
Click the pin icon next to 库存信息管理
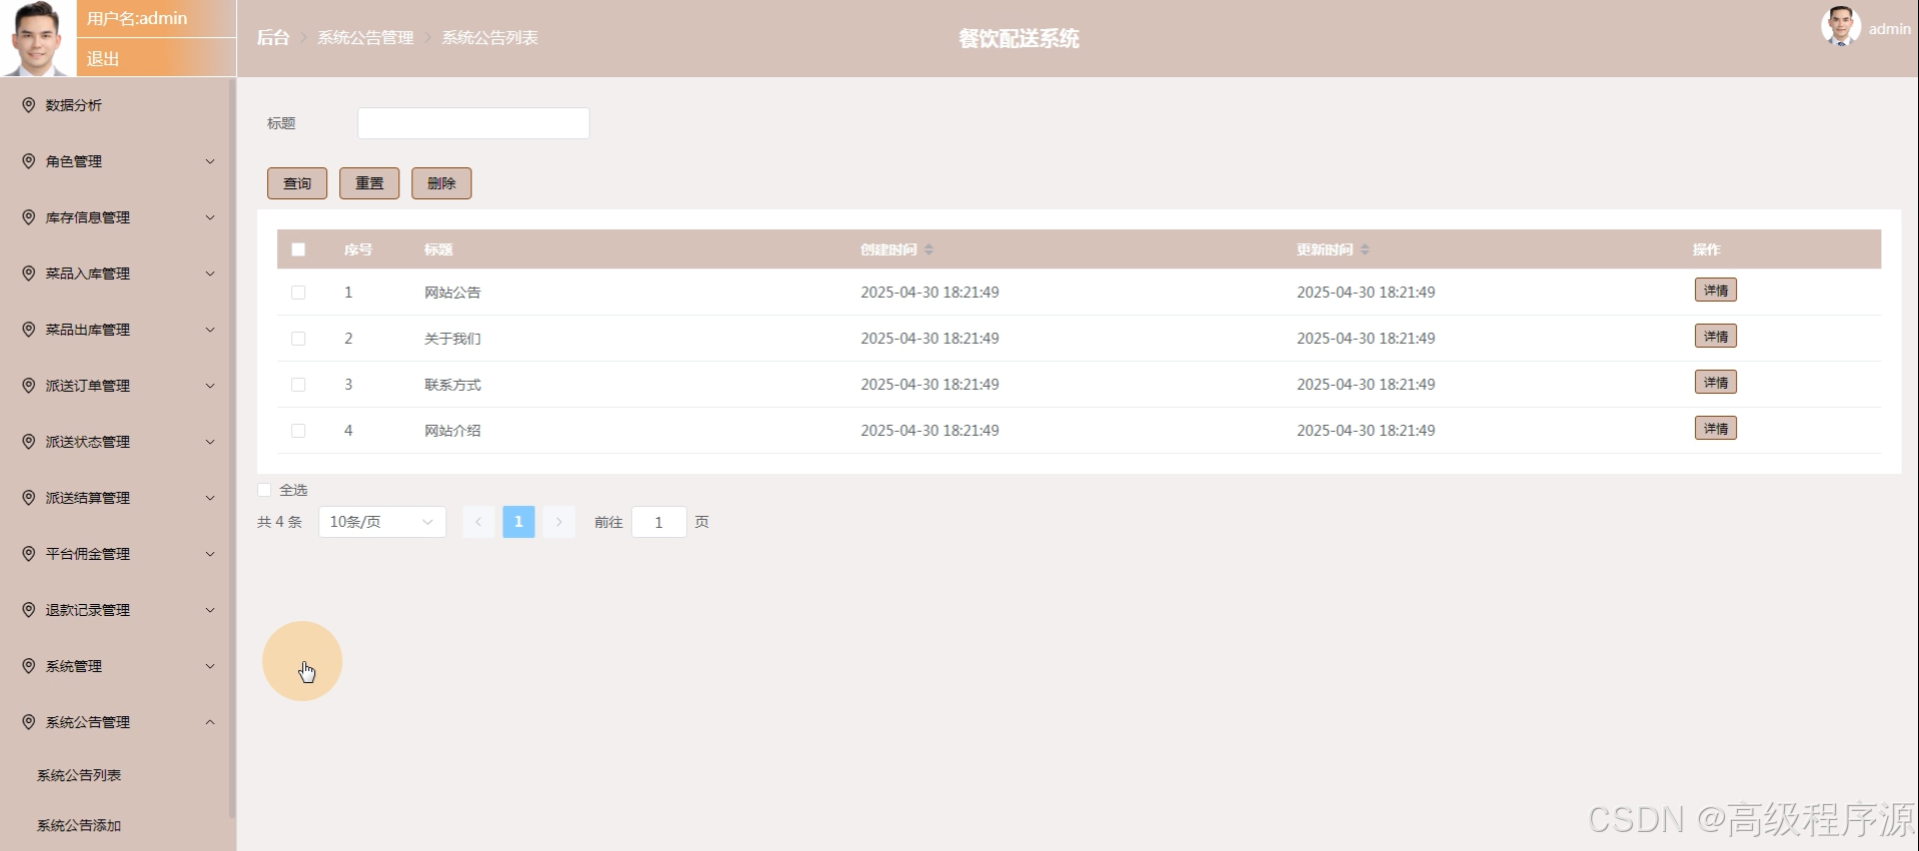28,217
